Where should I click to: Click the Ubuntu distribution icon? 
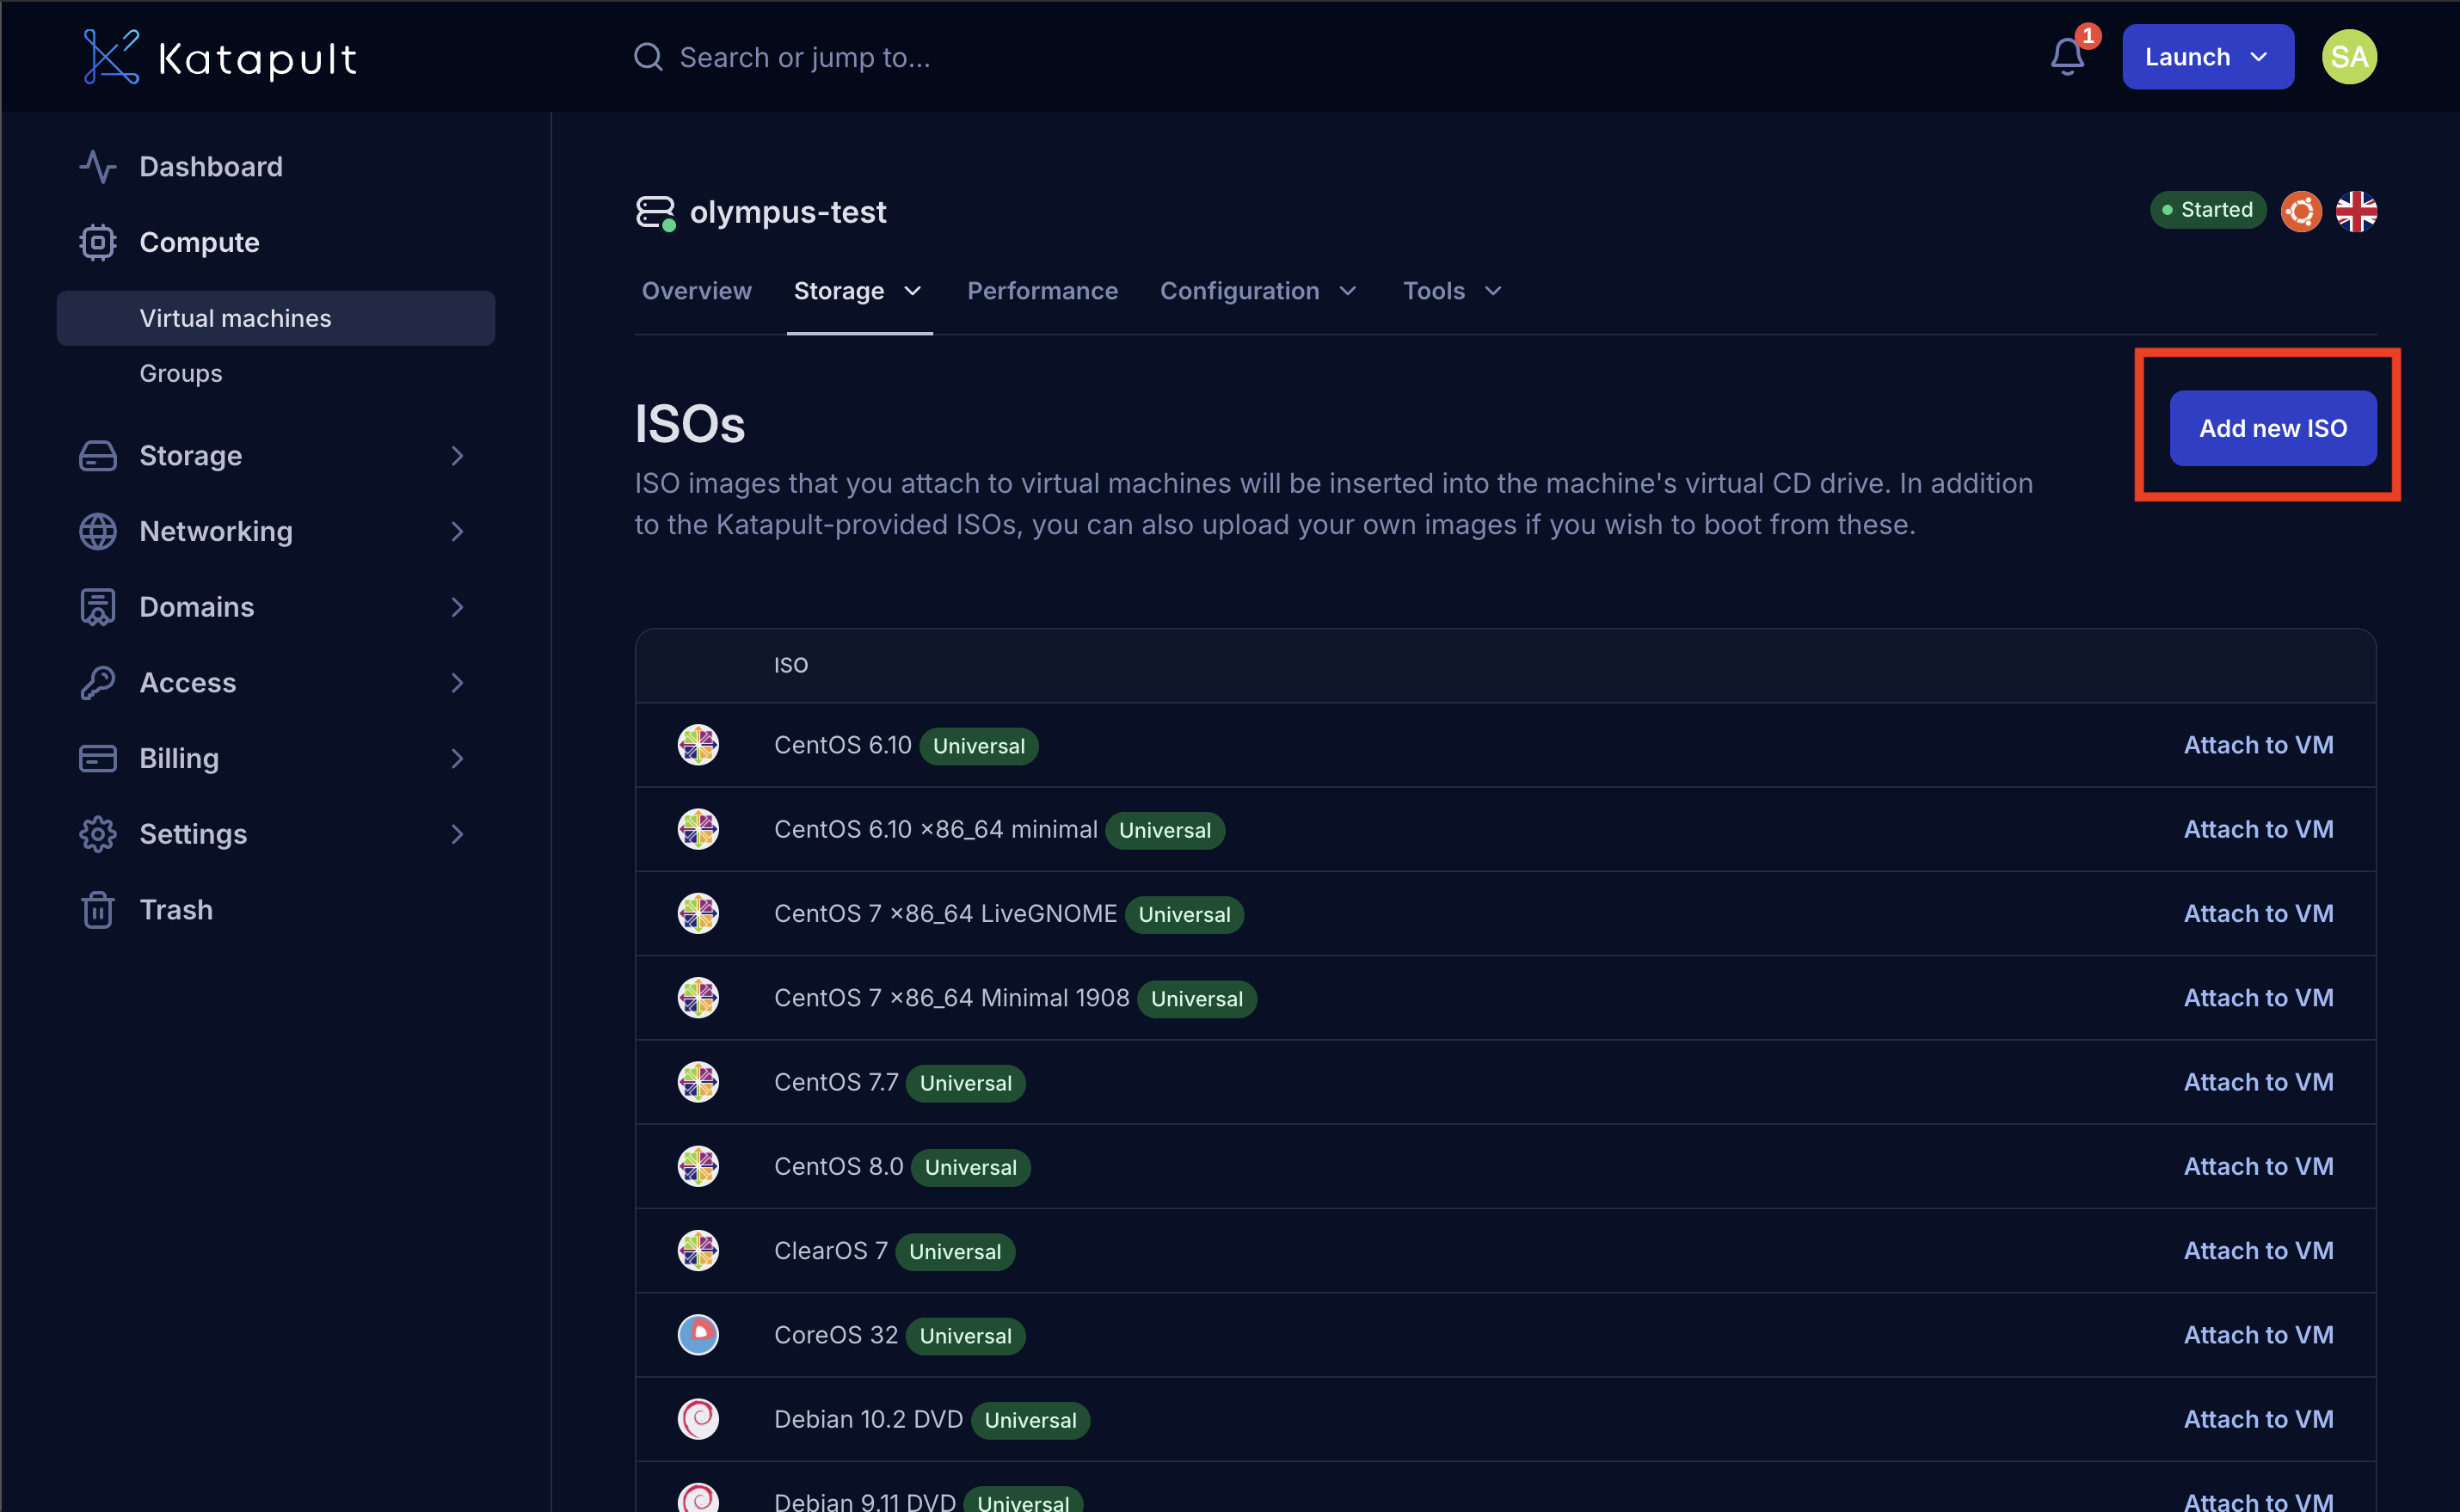pos(2300,211)
